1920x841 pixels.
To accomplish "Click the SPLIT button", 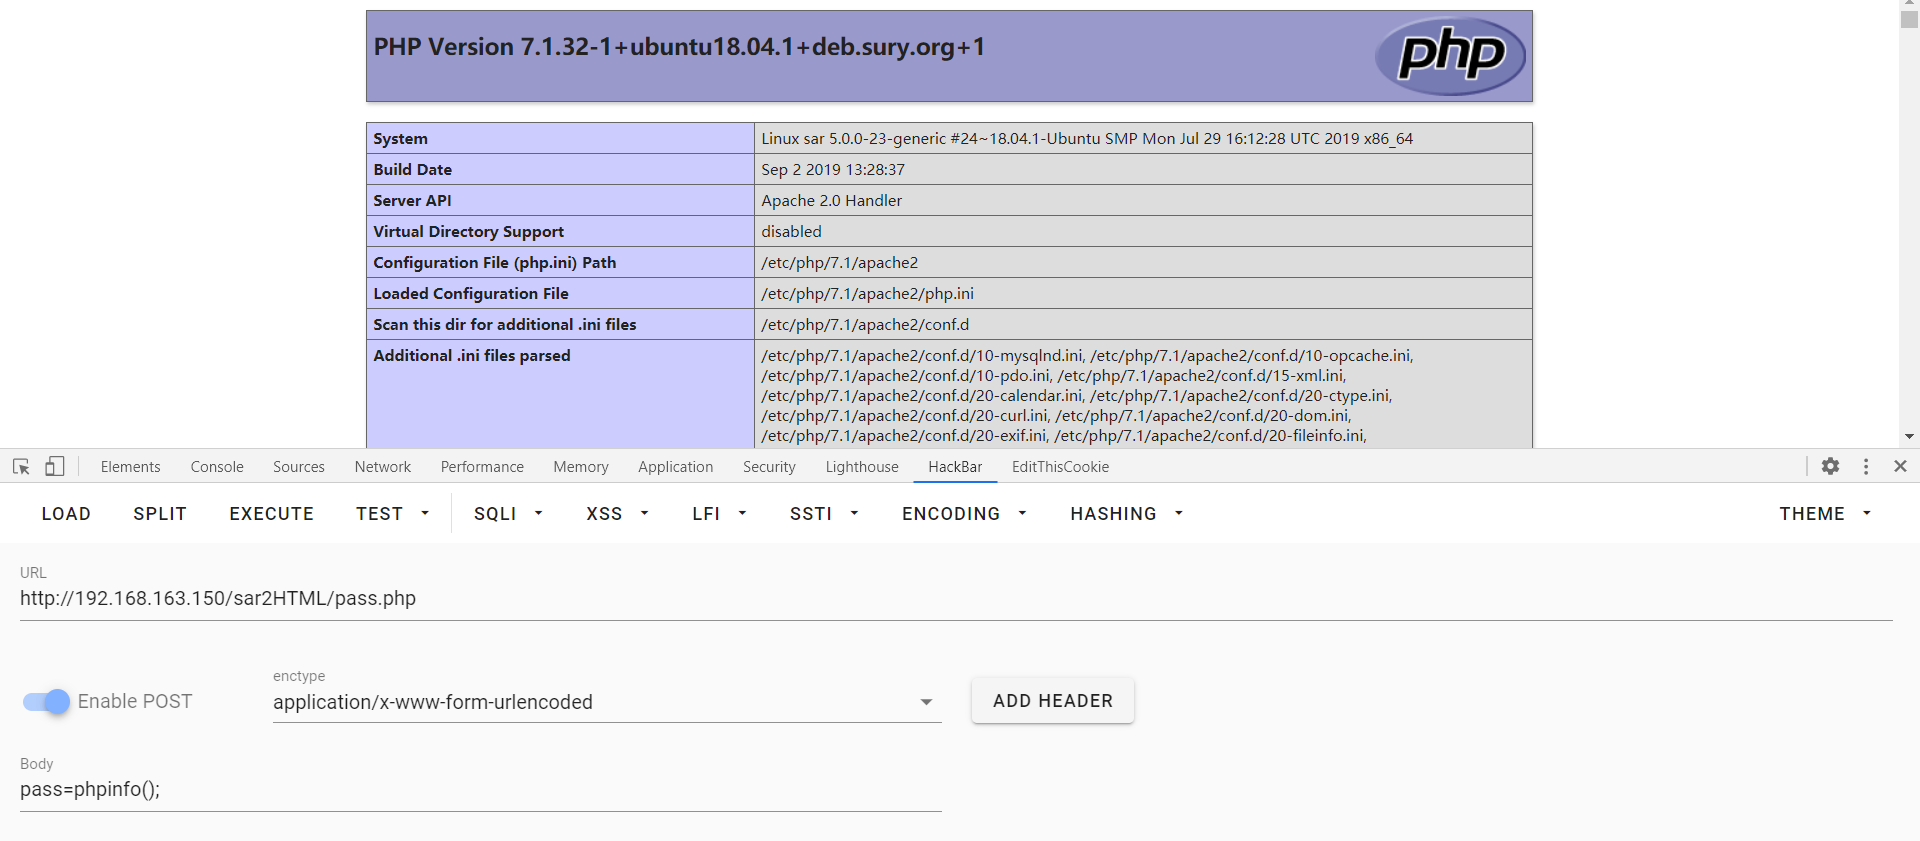I will point(160,513).
